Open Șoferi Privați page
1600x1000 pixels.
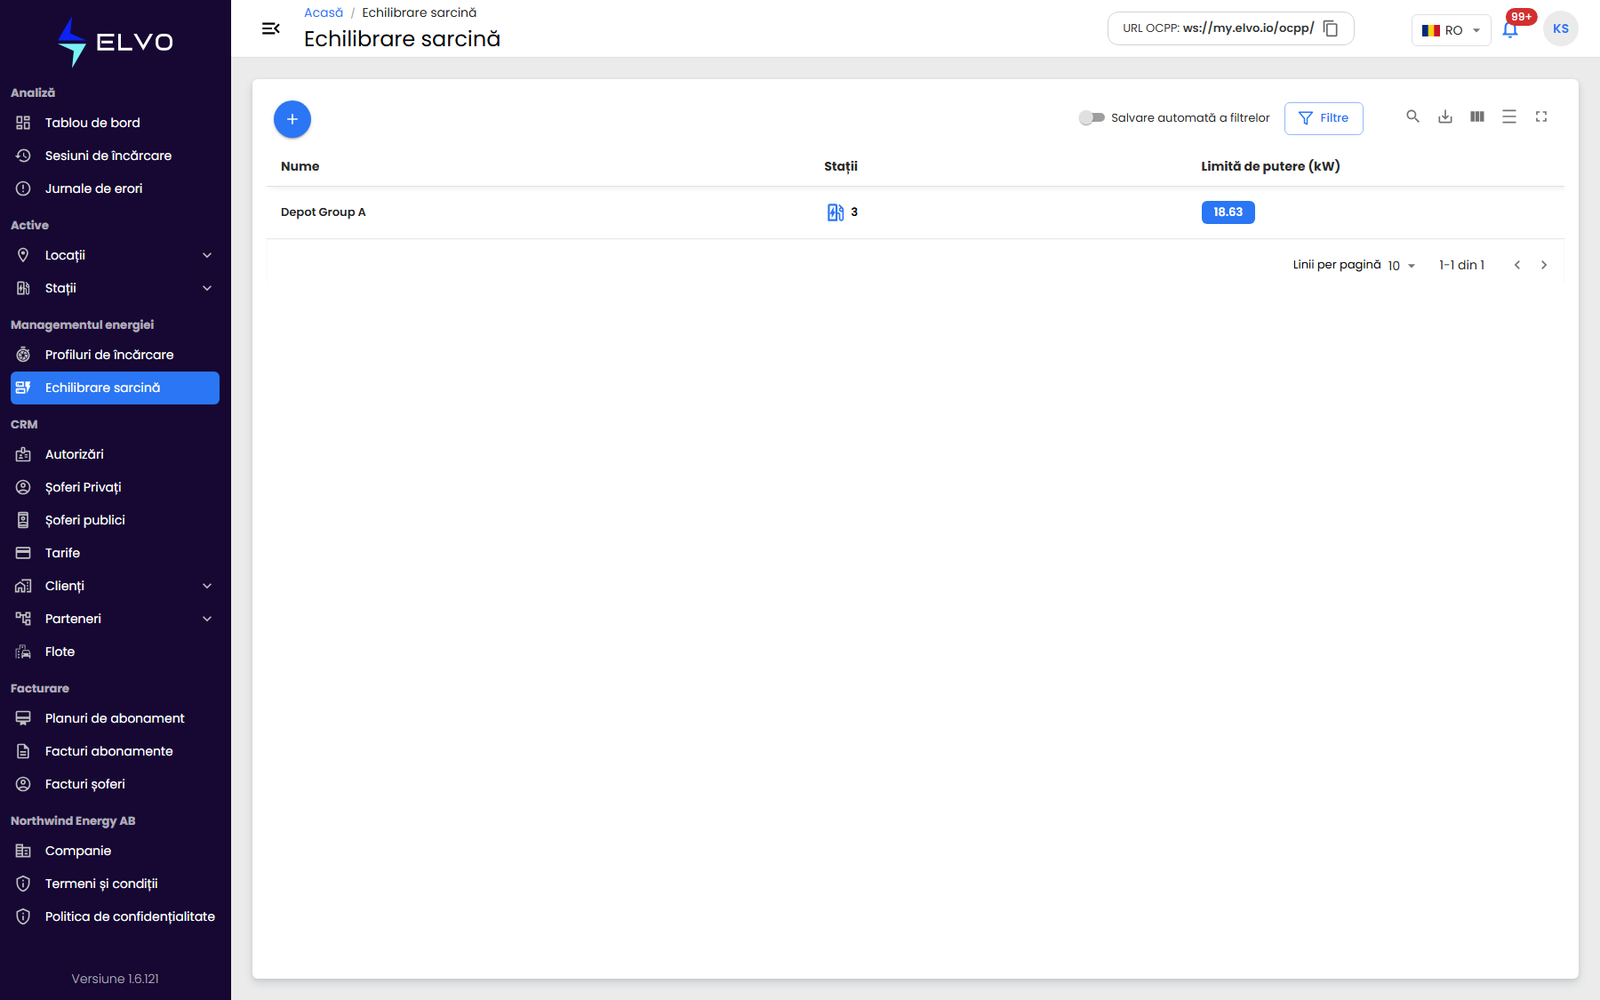tap(115, 487)
